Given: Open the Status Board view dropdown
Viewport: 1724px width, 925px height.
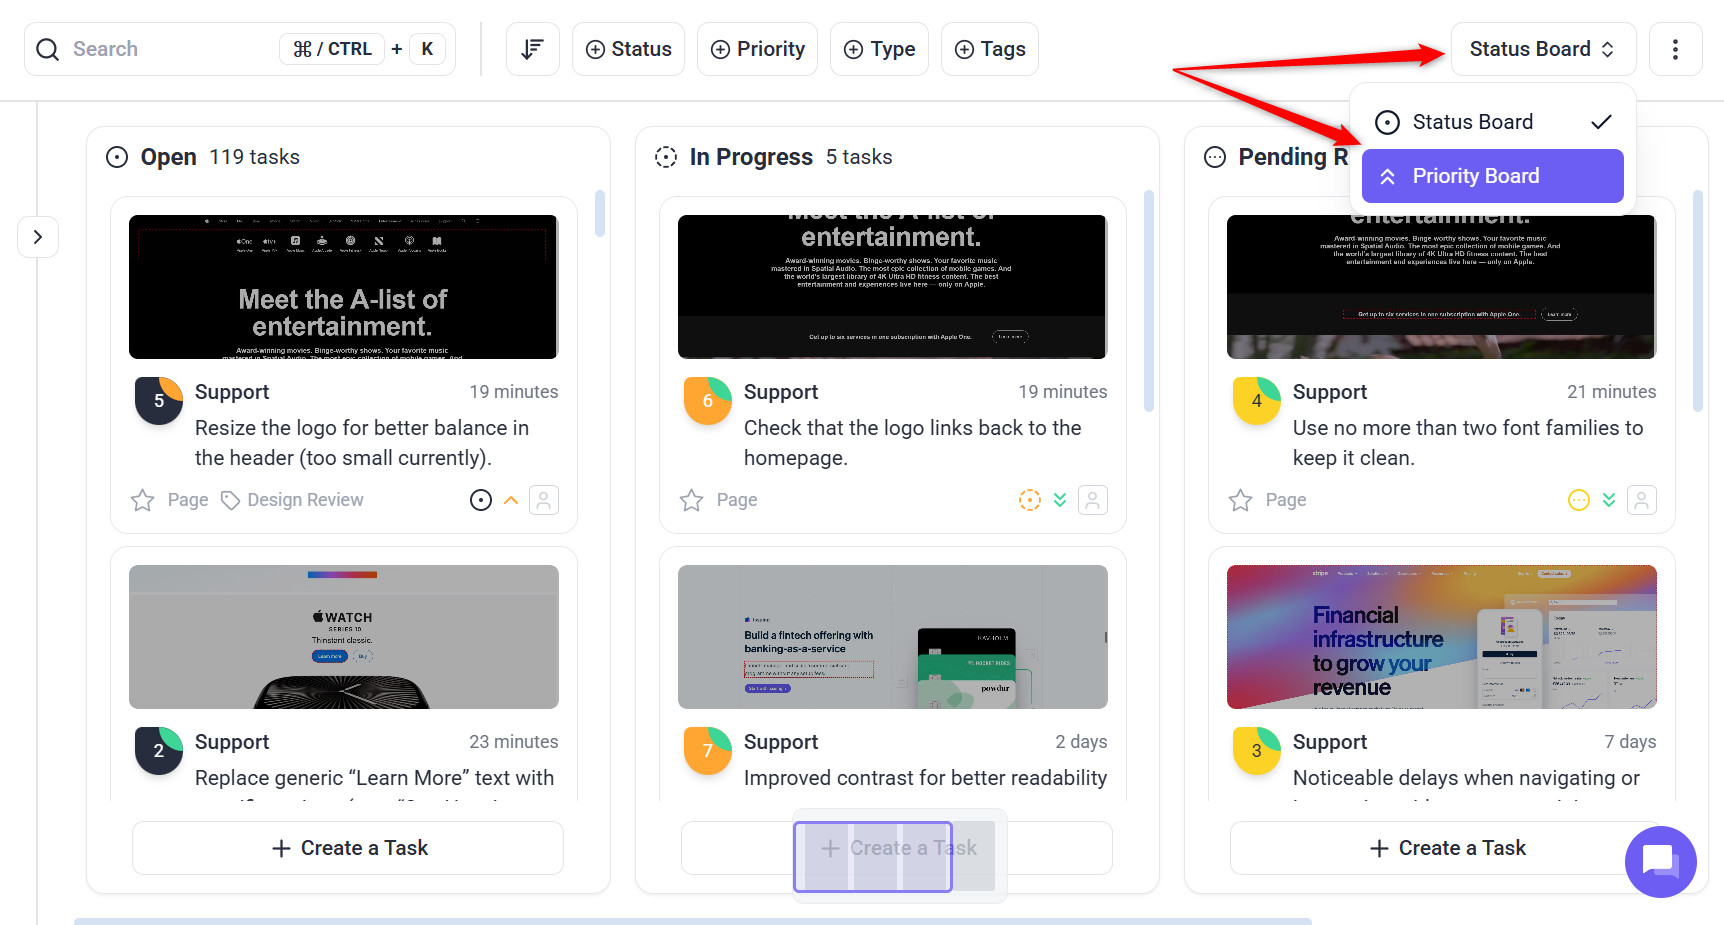Looking at the screenshot, I should tap(1542, 49).
